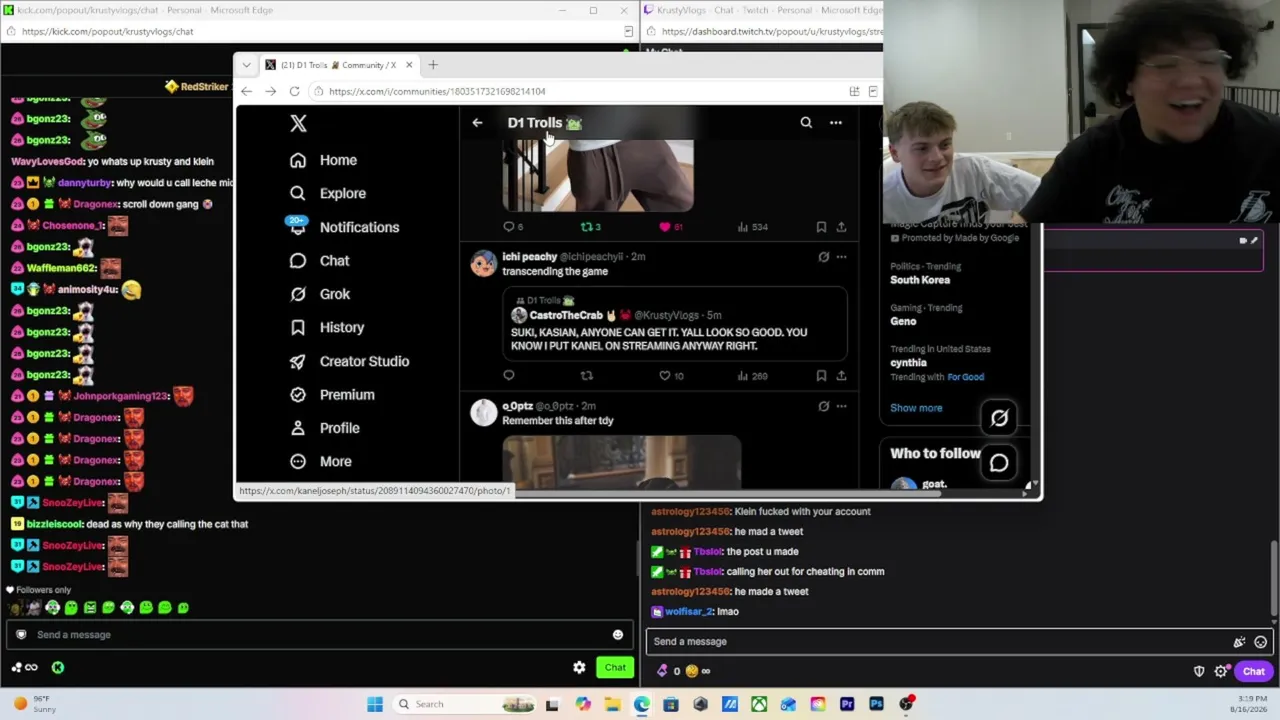Open the floating messages bubble button

pos(999,462)
